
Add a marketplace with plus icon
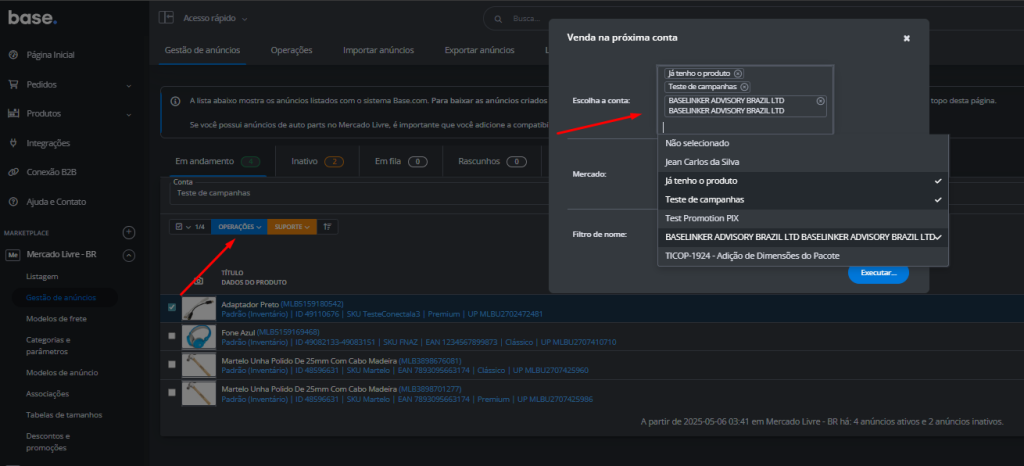tap(129, 232)
